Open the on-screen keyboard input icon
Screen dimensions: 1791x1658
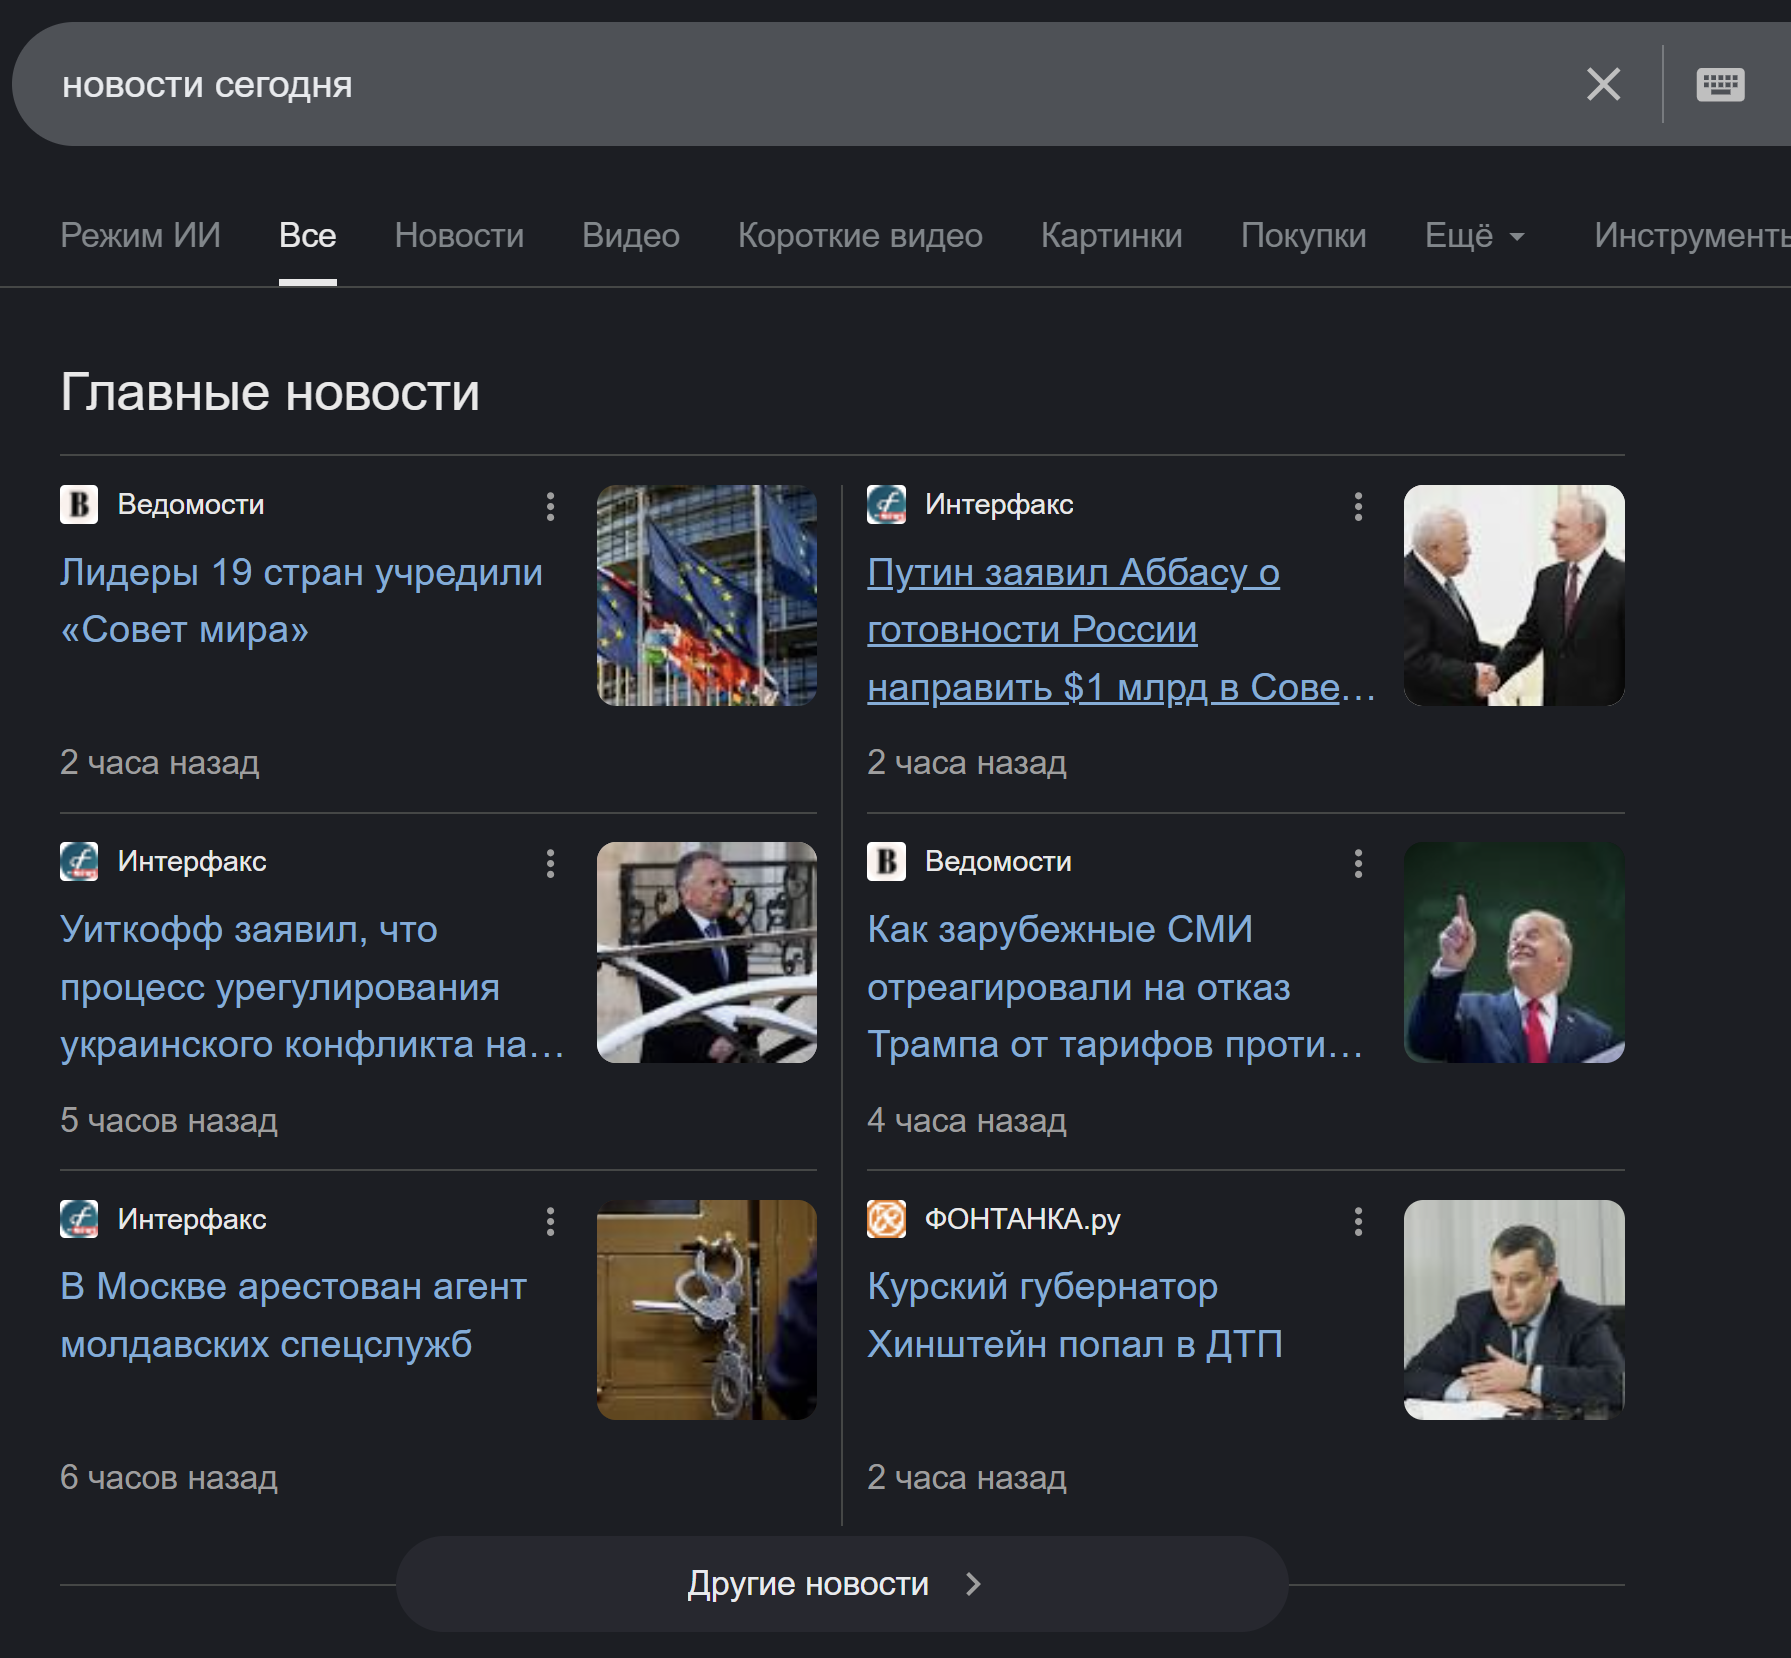[1722, 84]
